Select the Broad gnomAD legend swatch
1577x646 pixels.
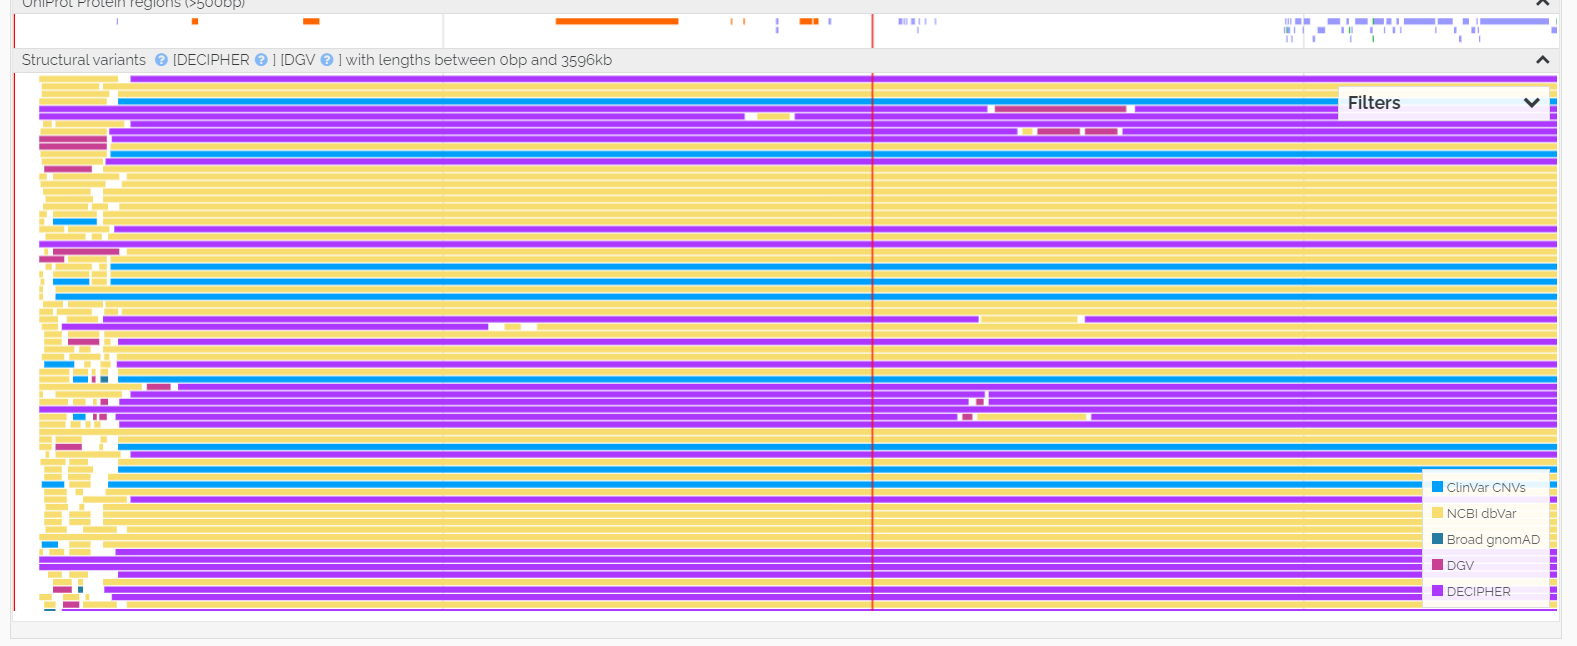point(1437,539)
